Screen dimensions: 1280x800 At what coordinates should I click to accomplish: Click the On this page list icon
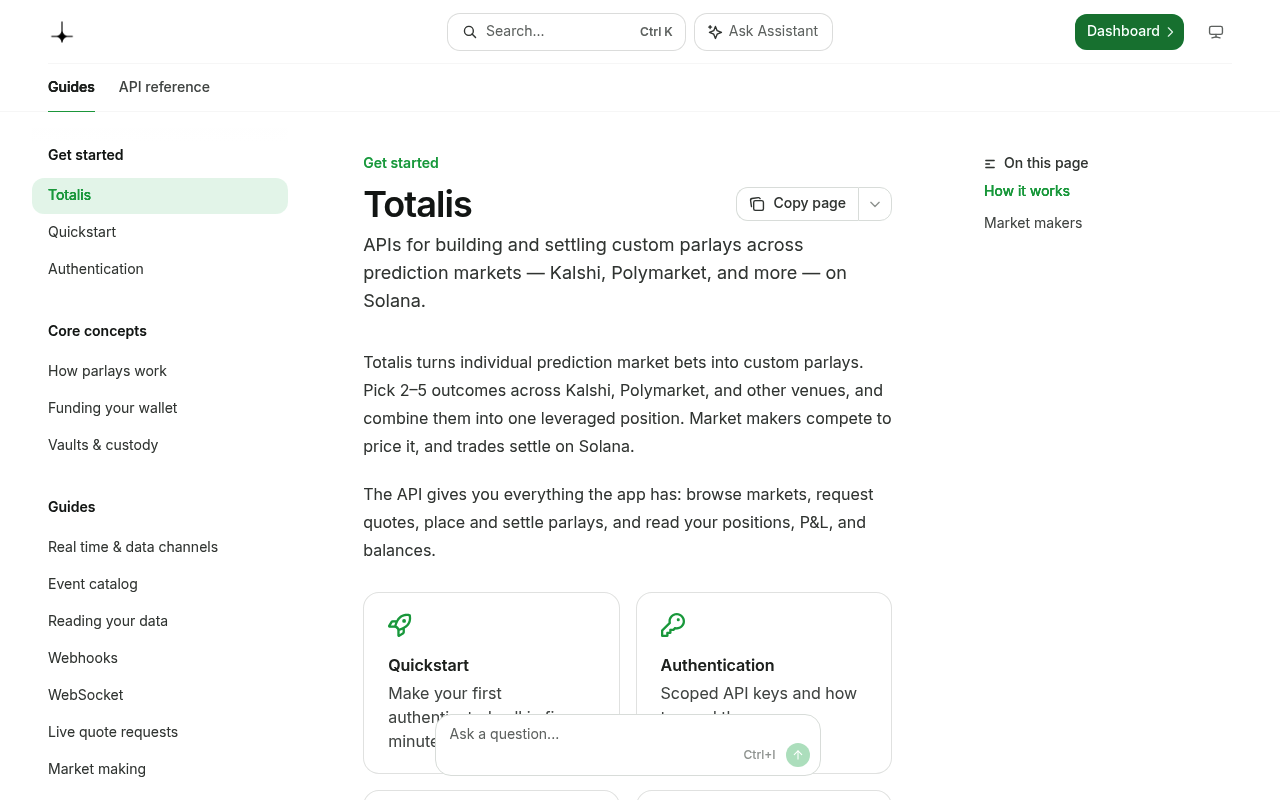click(990, 163)
